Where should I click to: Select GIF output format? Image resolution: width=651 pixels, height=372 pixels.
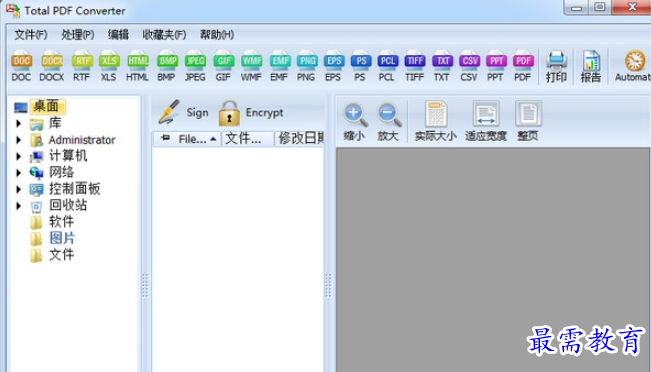coord(223,66)
